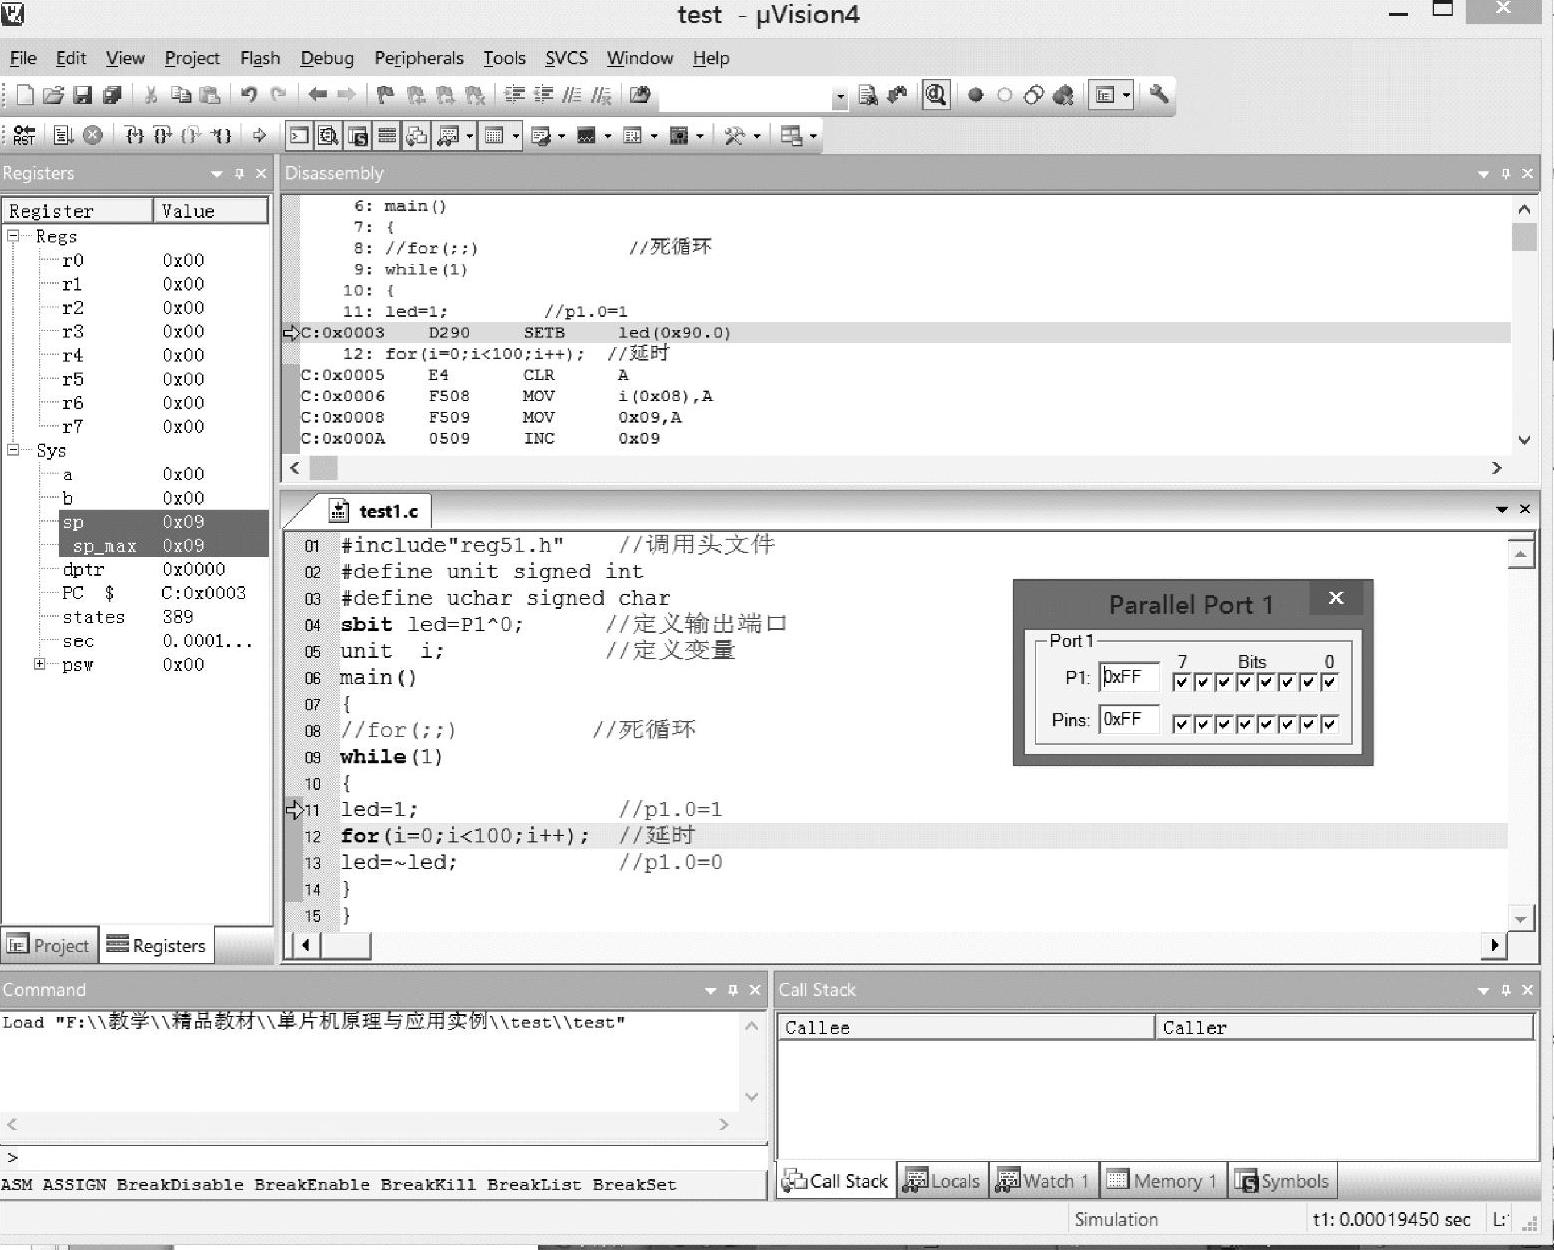Viewport: 1554px width, 1250px height.
Task: Click the Kill All Breakpoints icon
Action: 1064,95
